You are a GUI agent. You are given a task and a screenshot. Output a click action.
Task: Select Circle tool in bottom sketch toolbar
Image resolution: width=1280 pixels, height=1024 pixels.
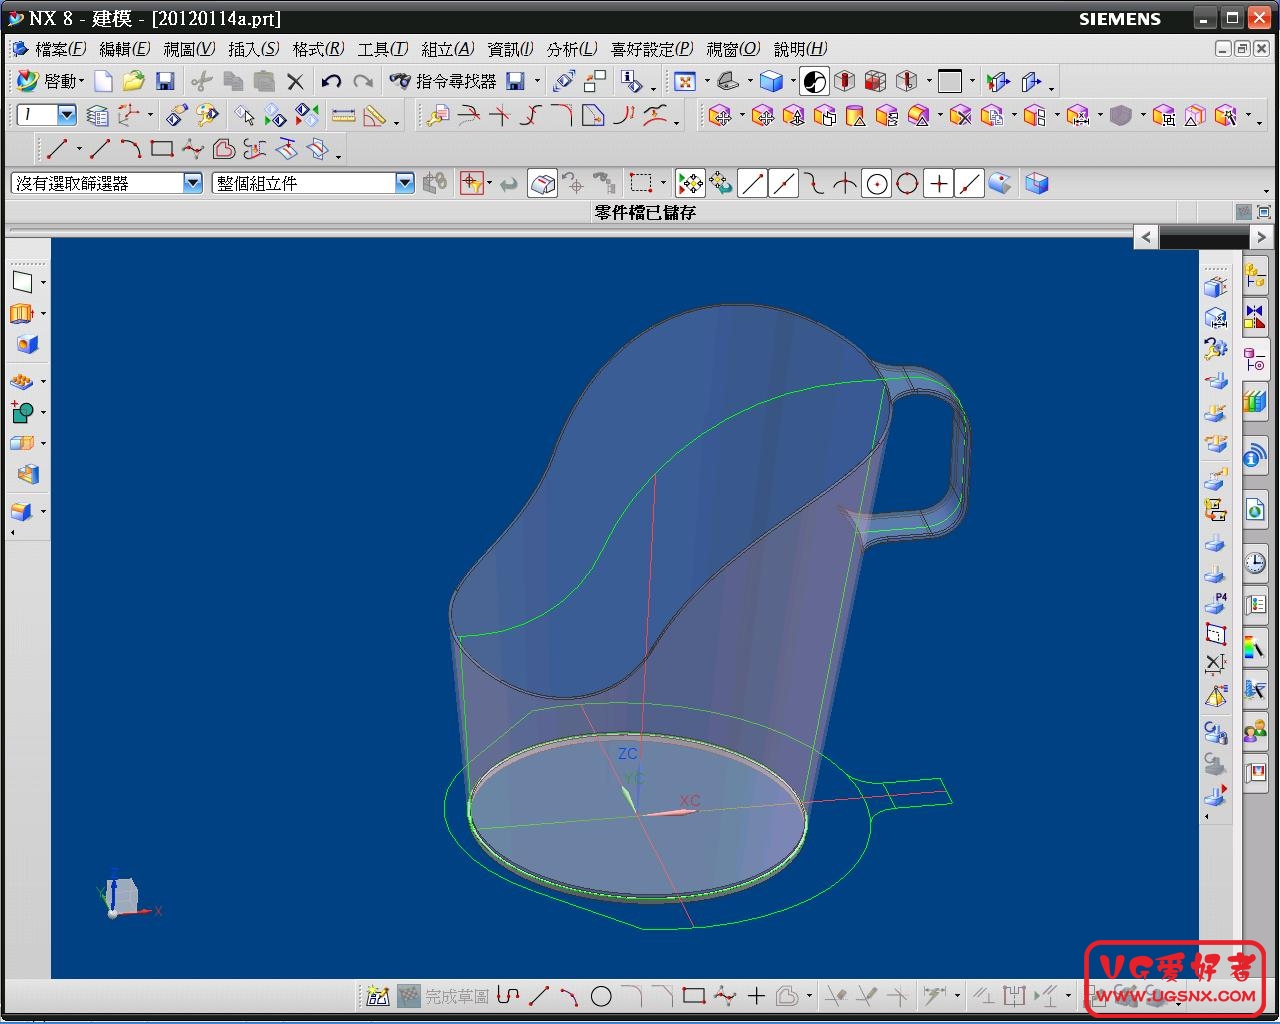pyautogui.click(x=601, y=996)
